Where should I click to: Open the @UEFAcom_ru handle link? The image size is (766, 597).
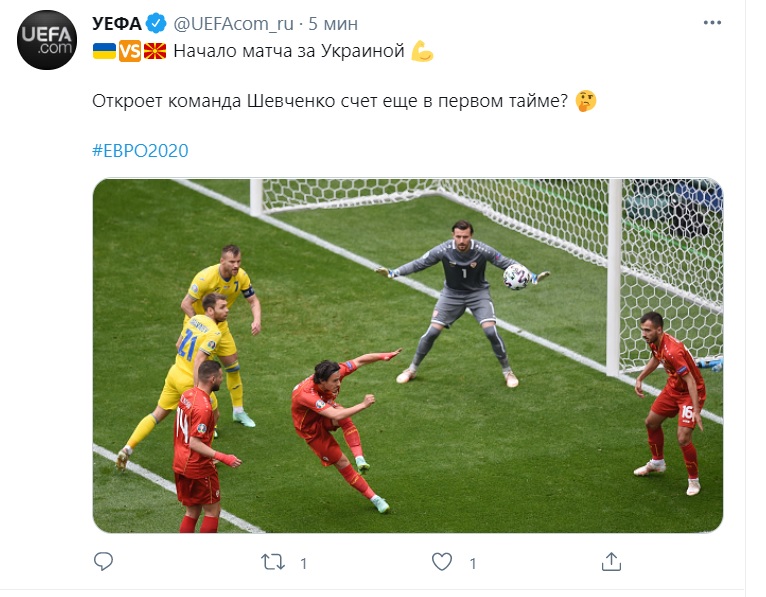tap(234, 23)
